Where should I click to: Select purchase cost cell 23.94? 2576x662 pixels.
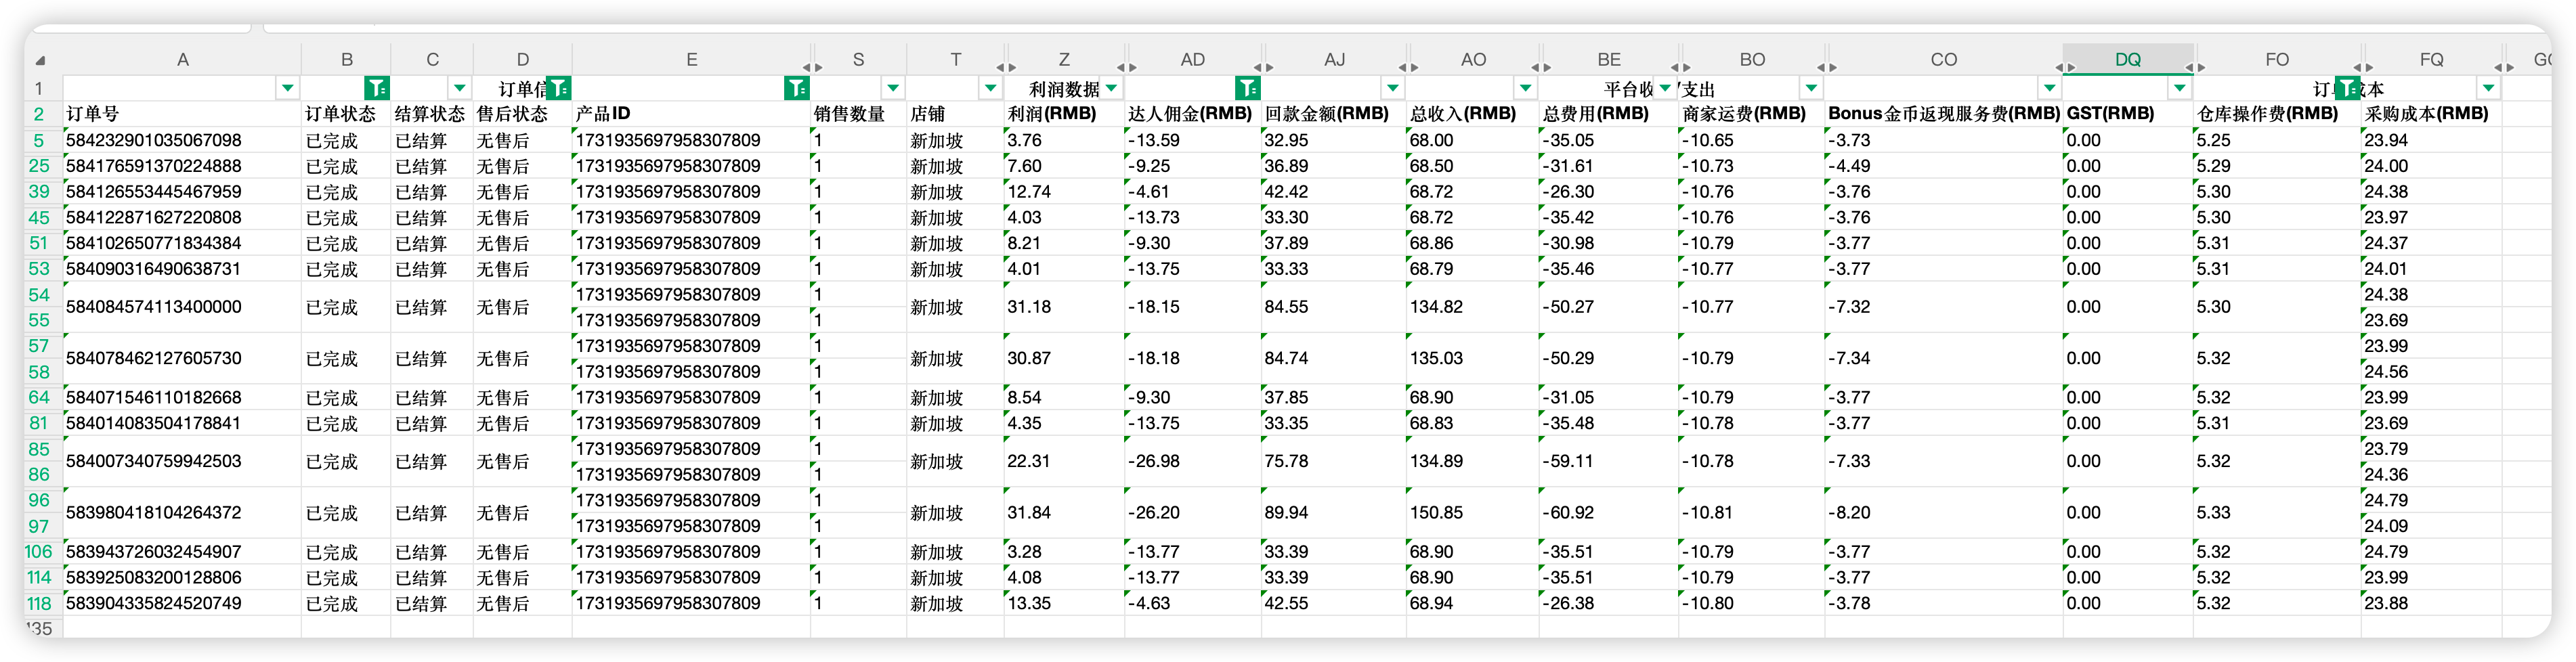coord(2431,140)
